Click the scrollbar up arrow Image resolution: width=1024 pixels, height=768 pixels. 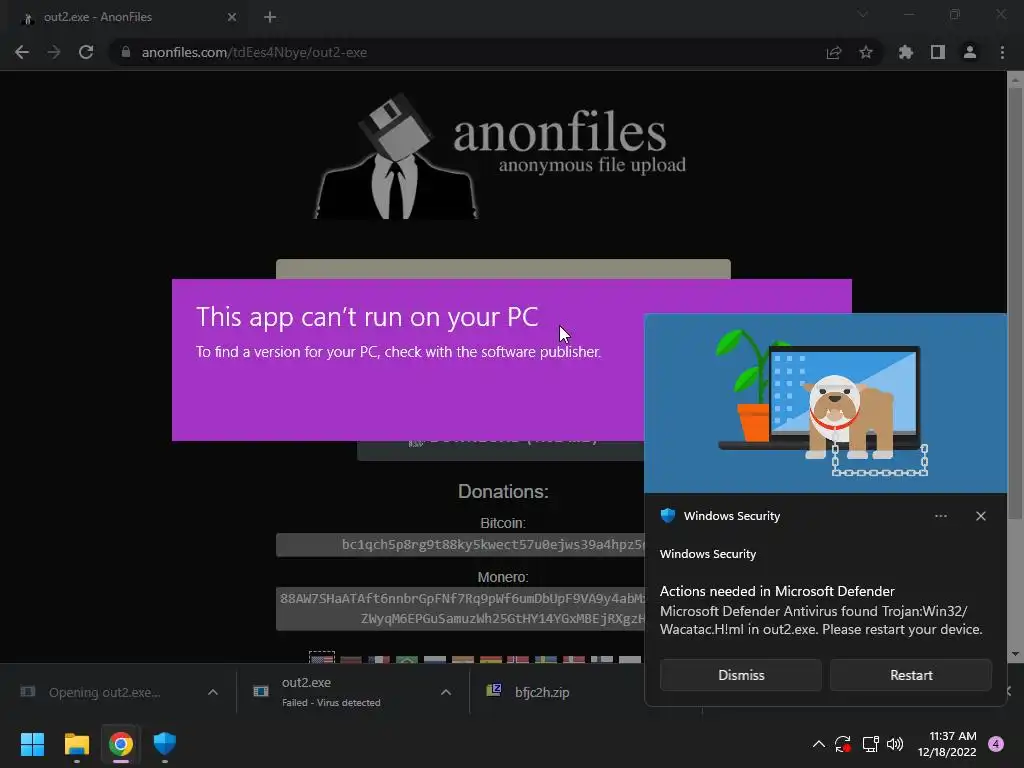[1015, 80]
